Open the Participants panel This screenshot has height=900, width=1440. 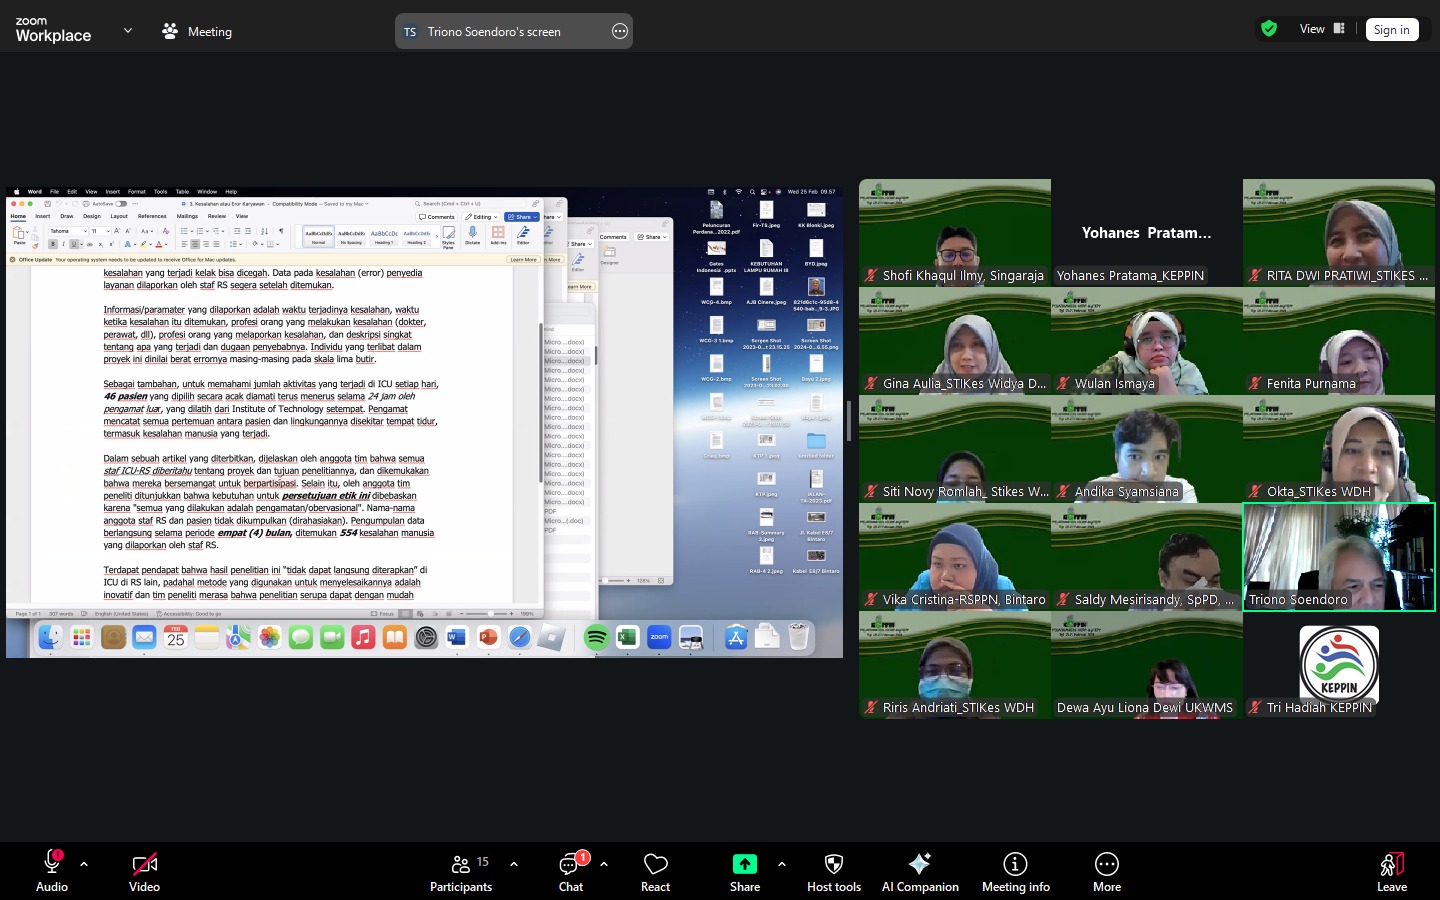(x=461, y=872)
